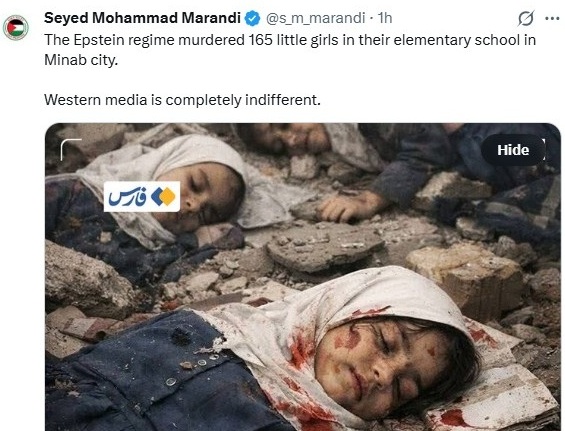Image resolution: width=565 pixels, height=431 pixels.
Task: Click the tweet line mentioning elementary school
Action: 290,40
